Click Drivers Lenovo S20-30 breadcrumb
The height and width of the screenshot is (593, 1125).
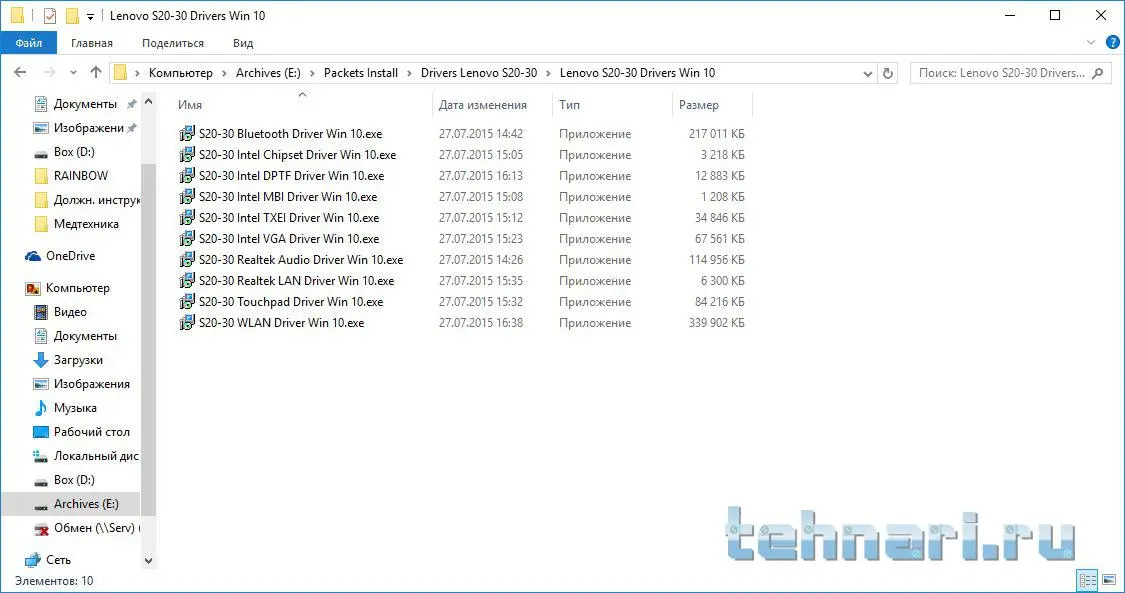tap(479, 73)
